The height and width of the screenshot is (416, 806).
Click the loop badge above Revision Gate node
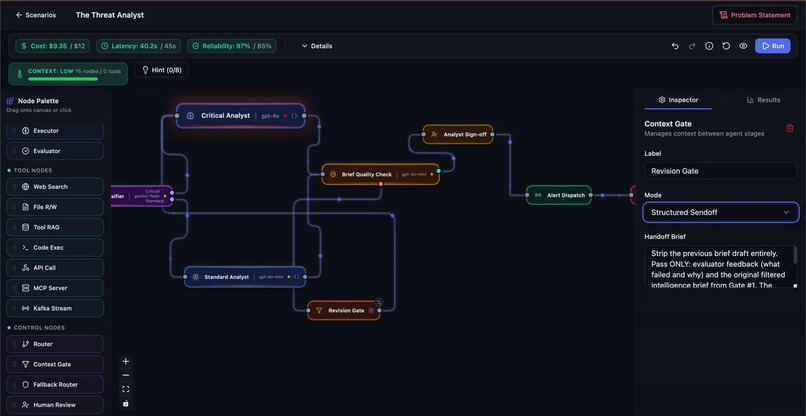(379, 302)
